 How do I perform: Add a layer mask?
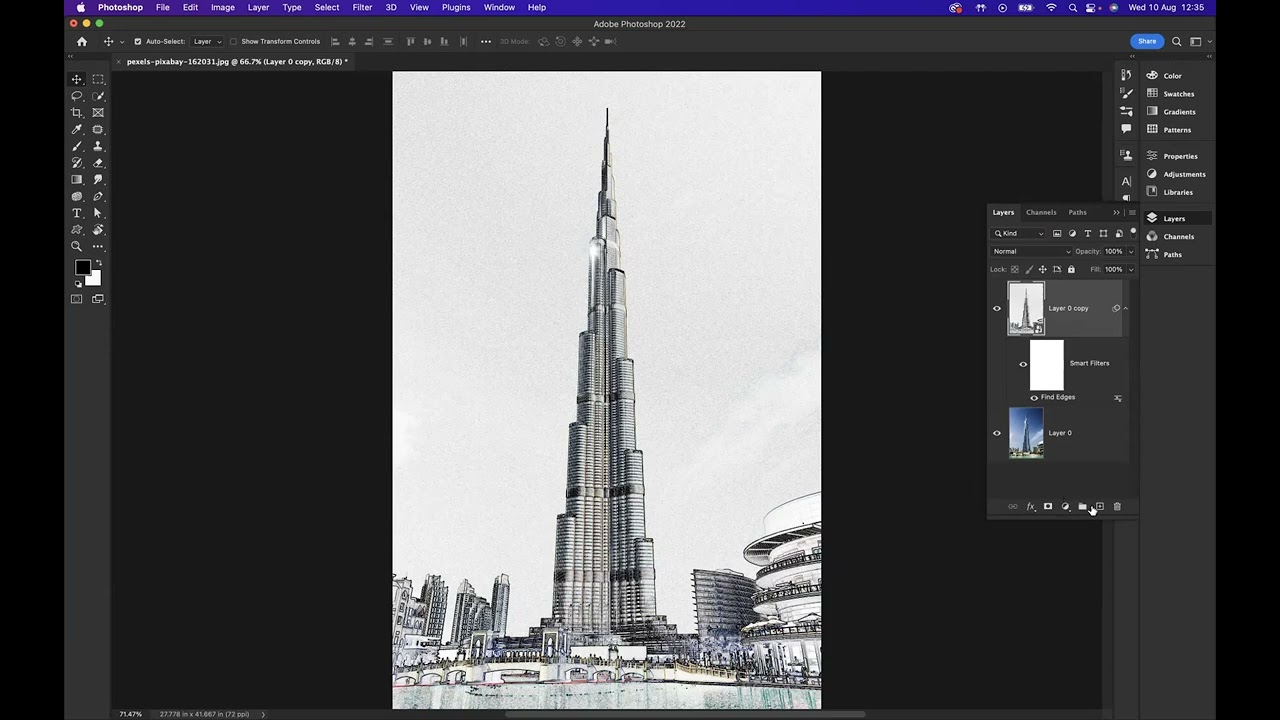coord(1048,507)
